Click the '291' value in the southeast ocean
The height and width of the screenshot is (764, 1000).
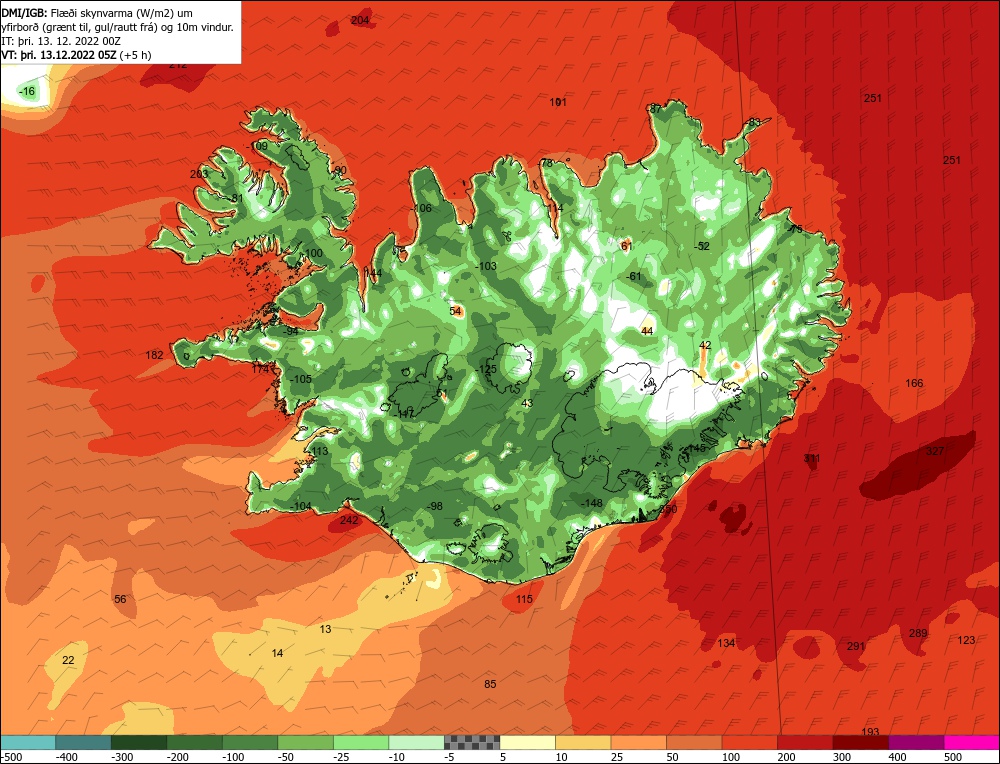tap(856, 647)
